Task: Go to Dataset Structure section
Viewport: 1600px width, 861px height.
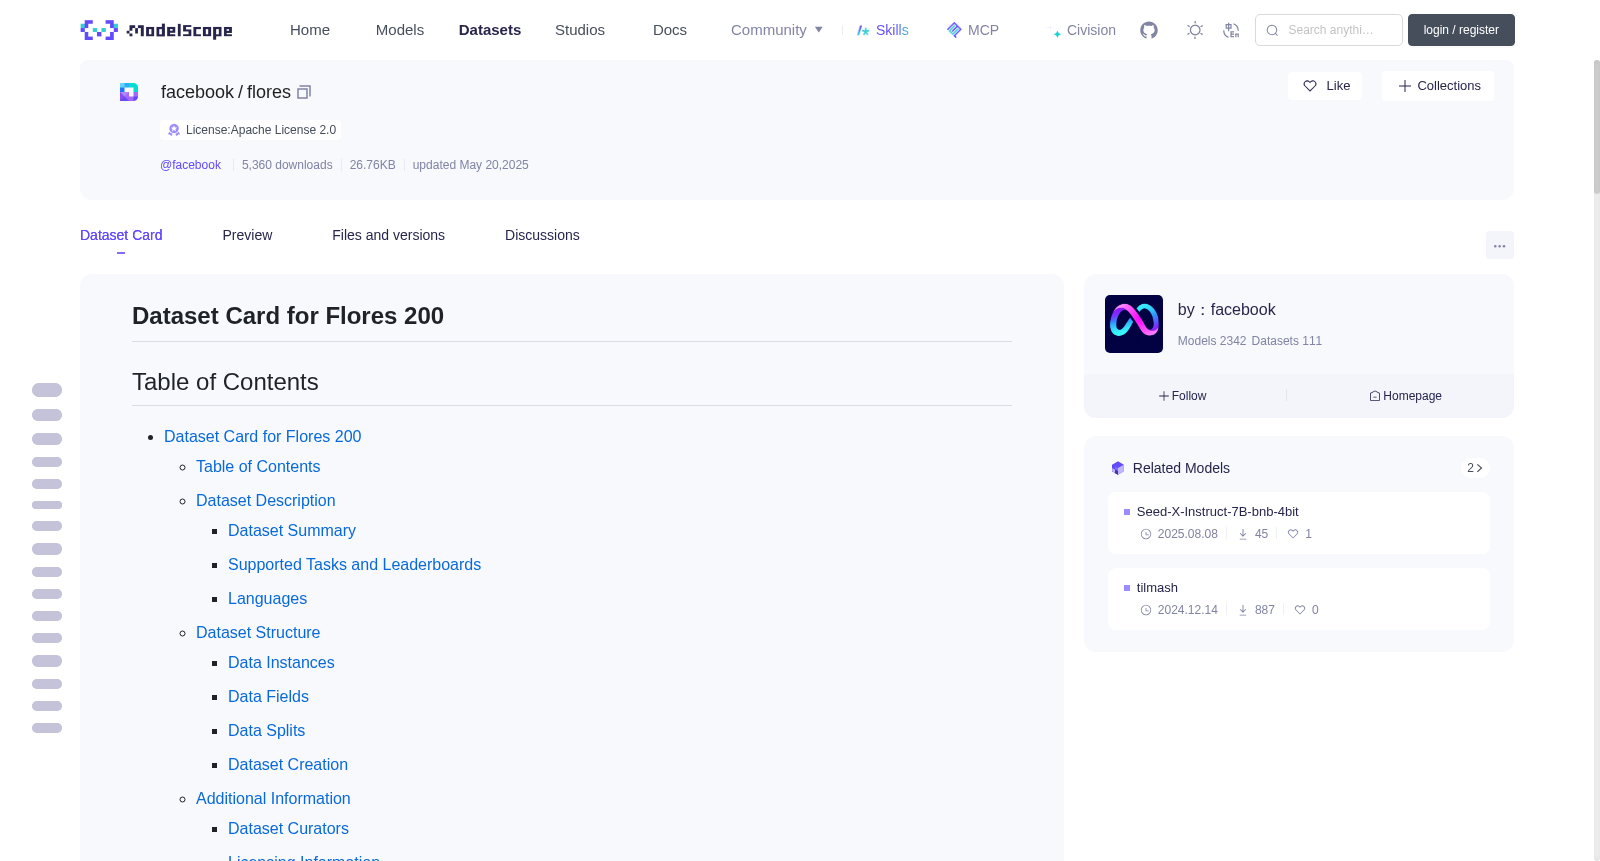Action: (258, 633)
